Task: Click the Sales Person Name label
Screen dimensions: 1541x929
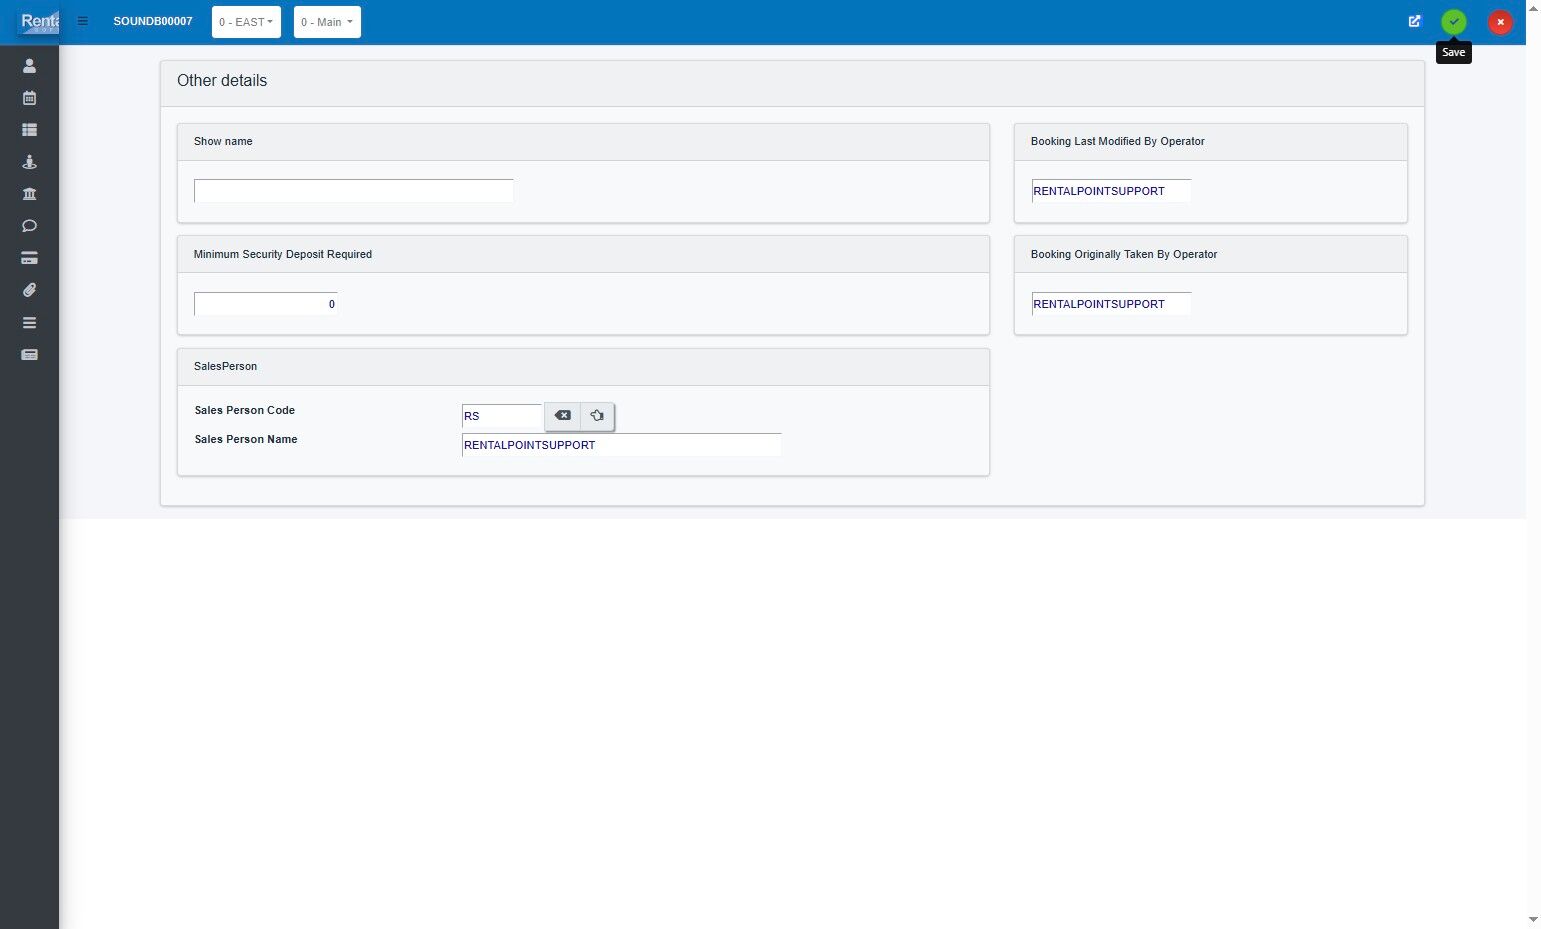Action: (x=246, y=440)
